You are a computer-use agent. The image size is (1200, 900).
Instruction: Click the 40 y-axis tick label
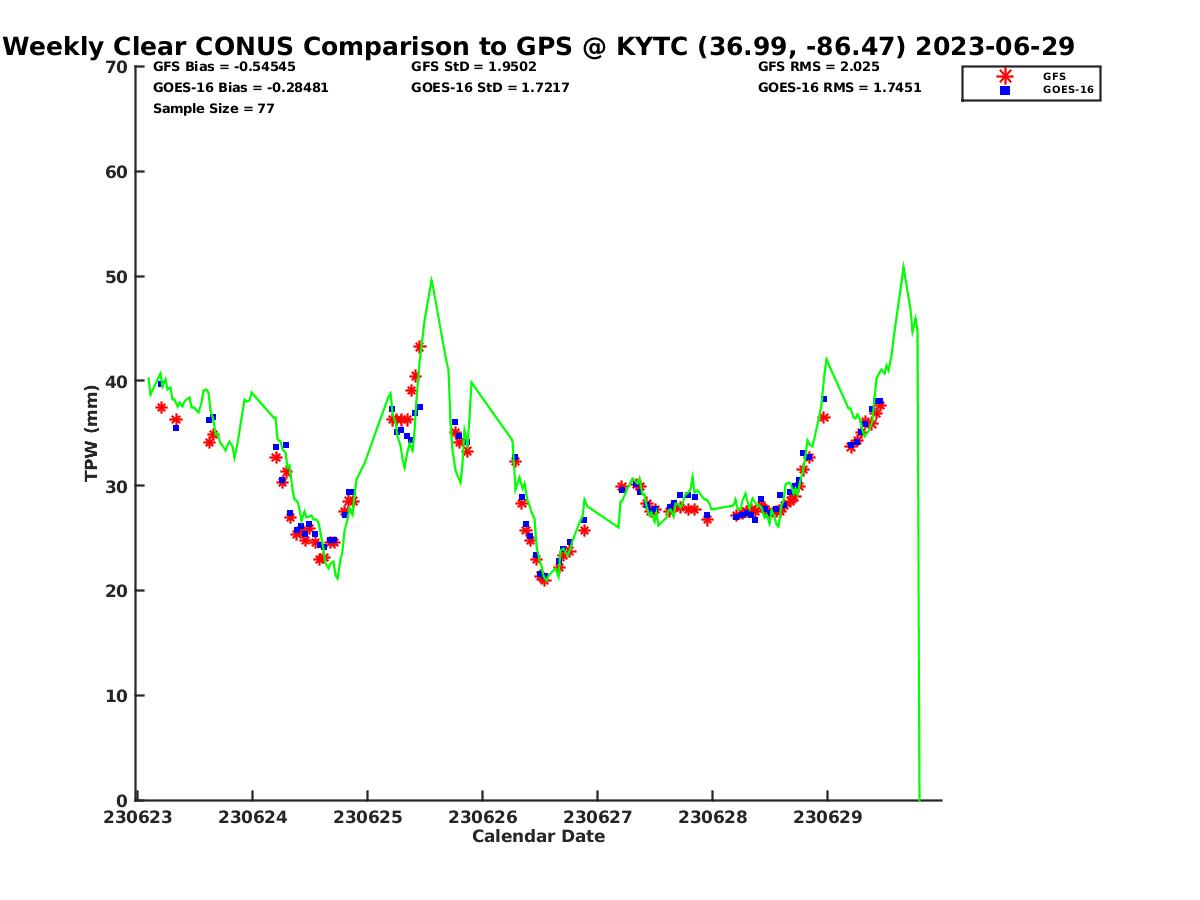click(117, 382)
